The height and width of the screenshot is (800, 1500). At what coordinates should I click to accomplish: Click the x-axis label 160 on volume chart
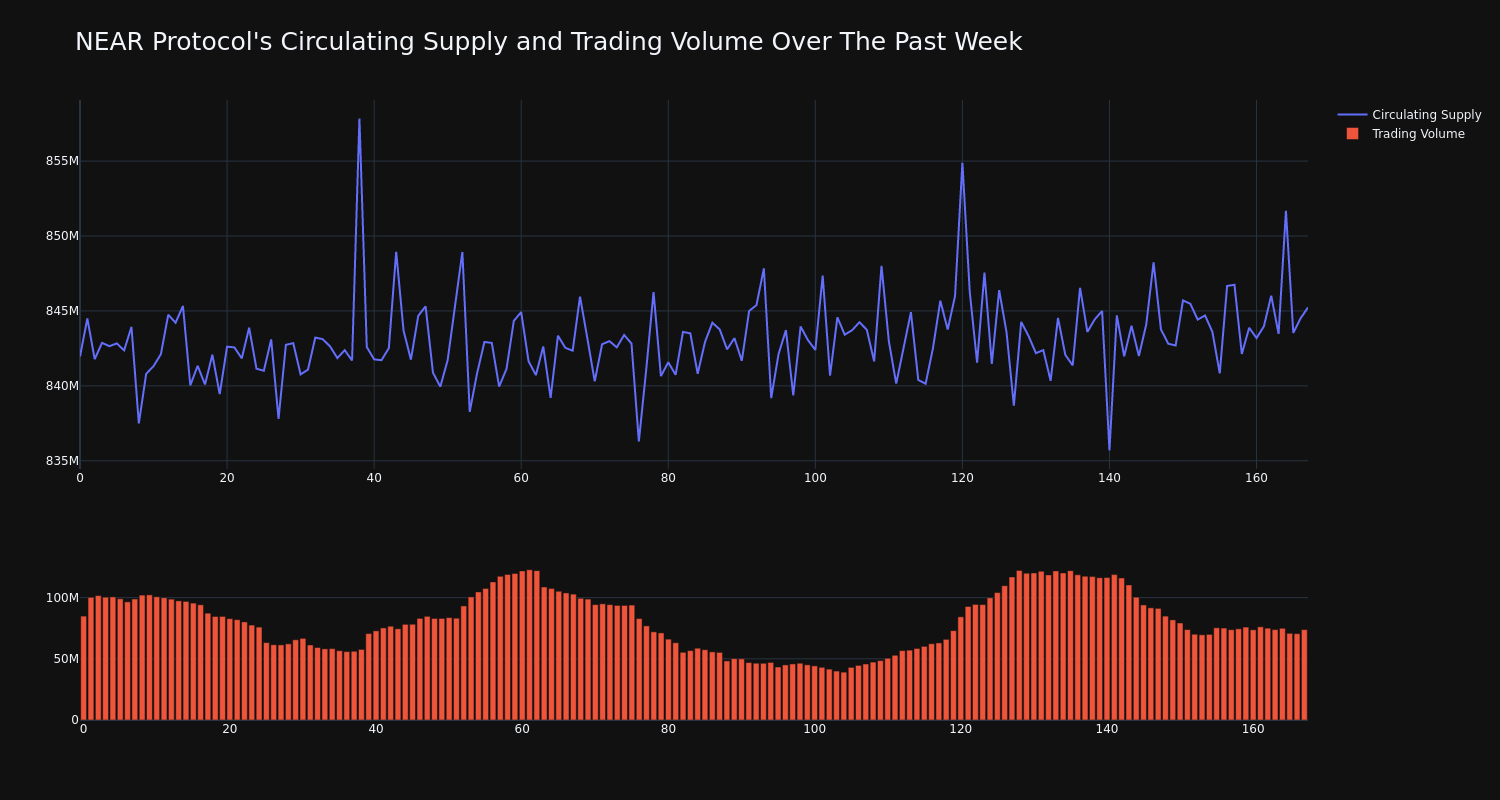click(x=1253, y=729)
